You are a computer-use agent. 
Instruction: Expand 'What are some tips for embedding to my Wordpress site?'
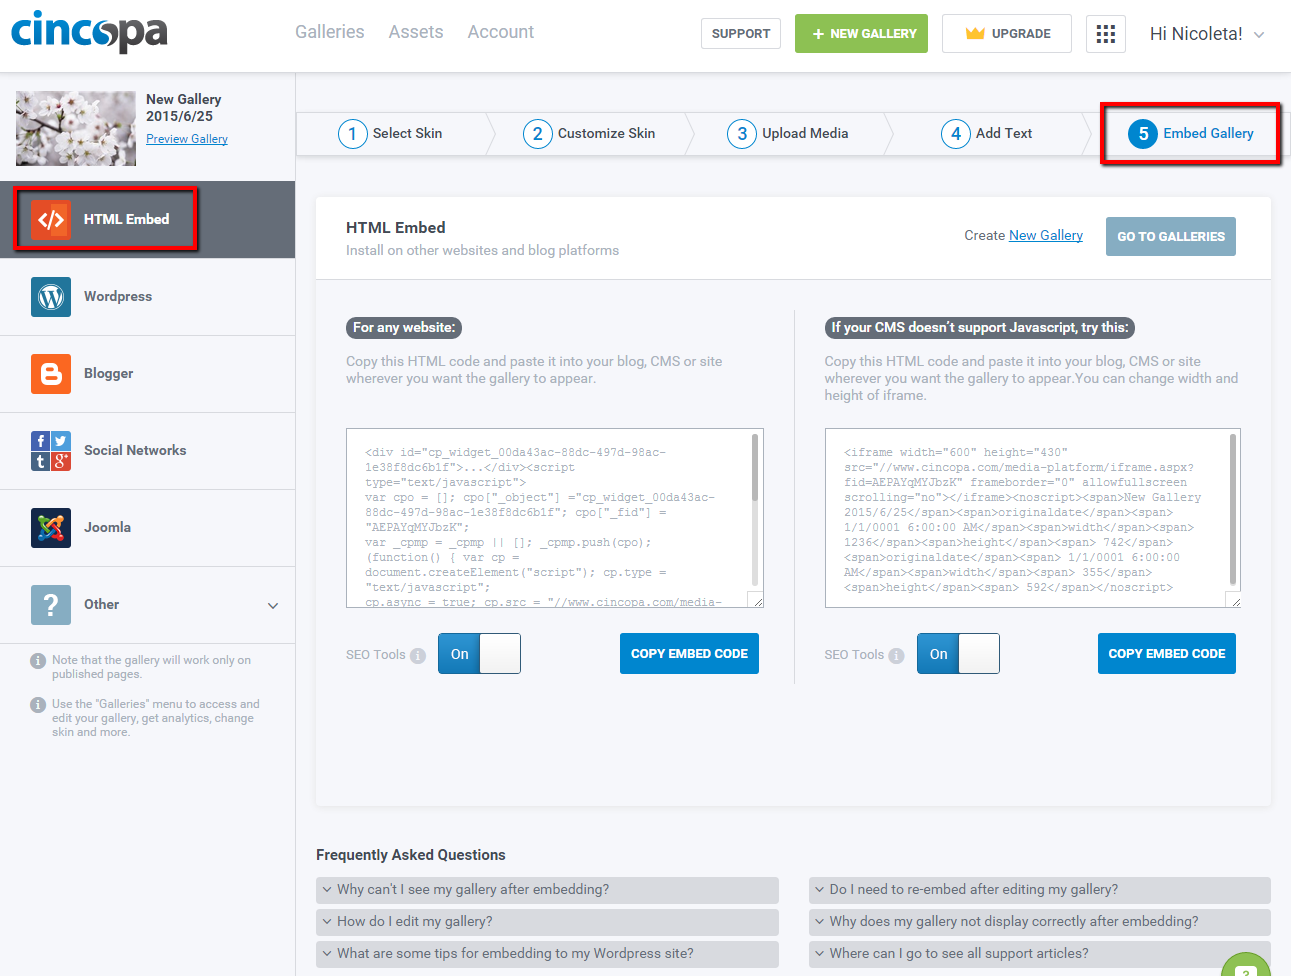point(547,954)
